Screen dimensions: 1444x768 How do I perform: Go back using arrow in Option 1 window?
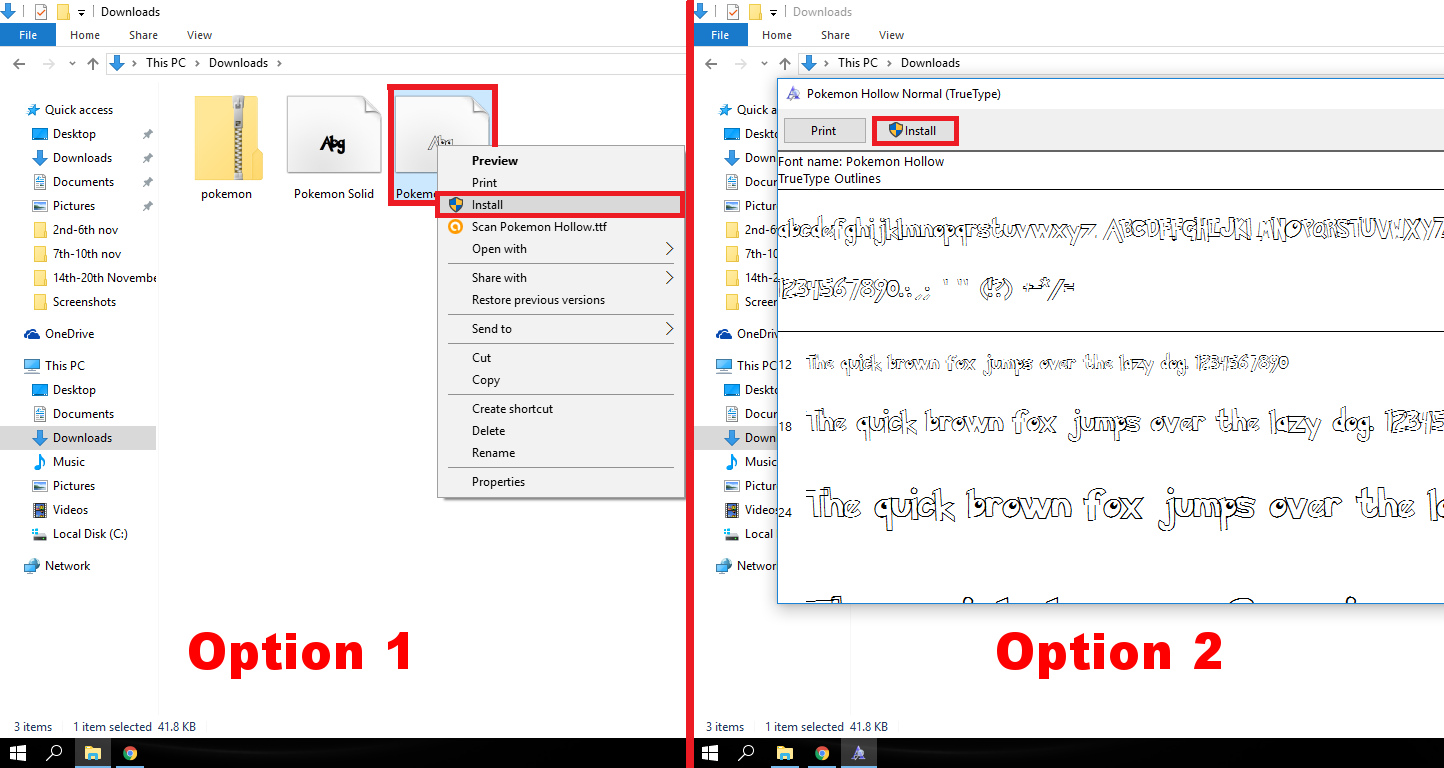pyautogui.click(x=18, y=63)
